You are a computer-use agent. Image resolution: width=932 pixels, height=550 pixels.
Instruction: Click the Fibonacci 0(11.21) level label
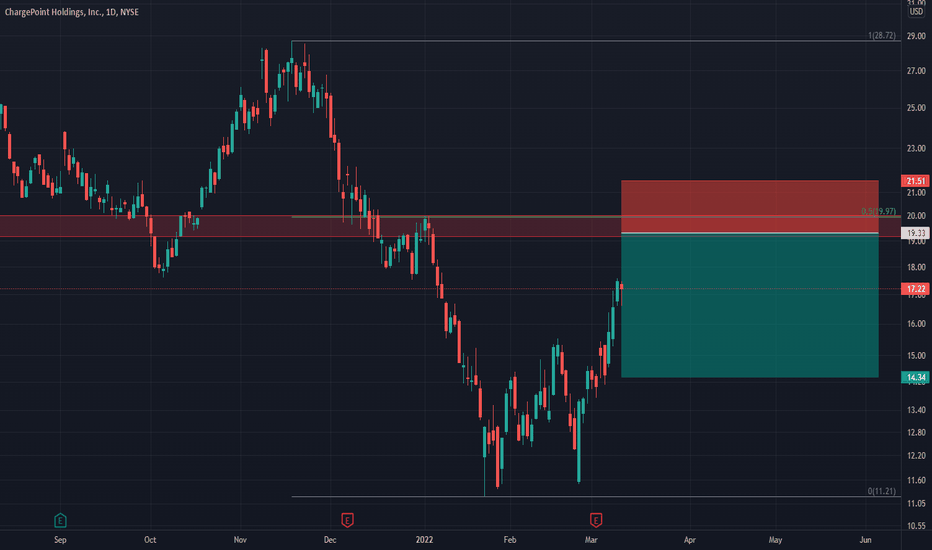click(881, 491)
